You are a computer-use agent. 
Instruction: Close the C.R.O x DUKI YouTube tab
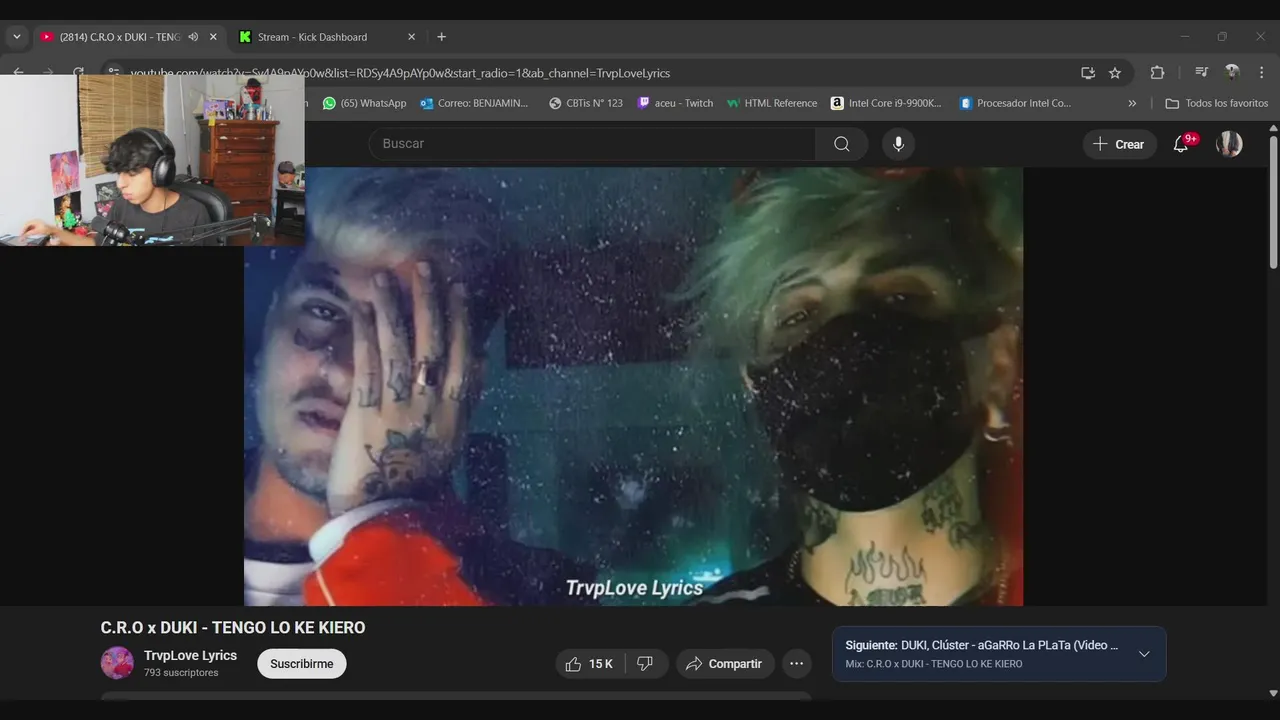click(x=213, y=37)
